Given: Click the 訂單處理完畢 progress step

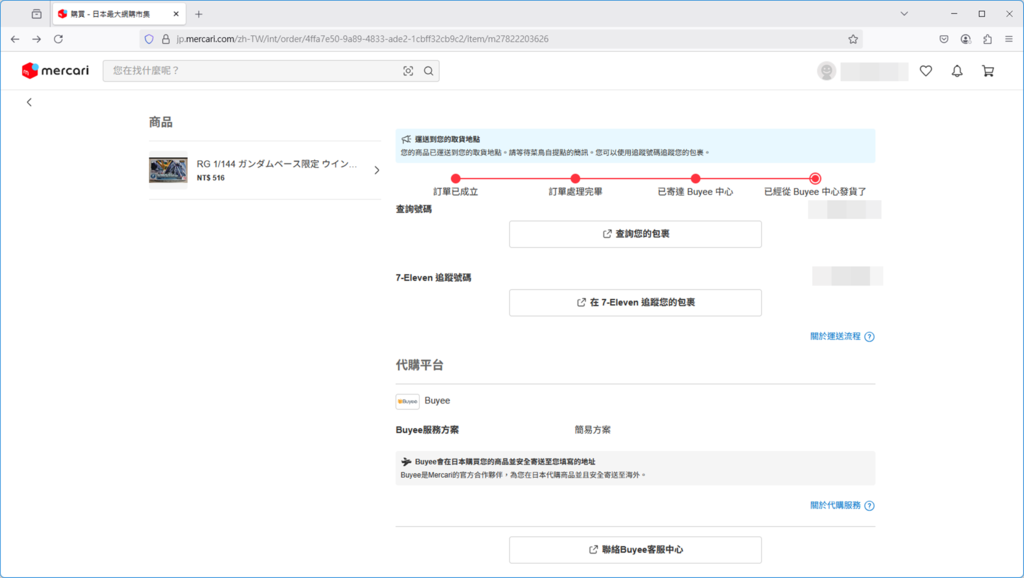Looking at the screenshot, I should 575,191.
